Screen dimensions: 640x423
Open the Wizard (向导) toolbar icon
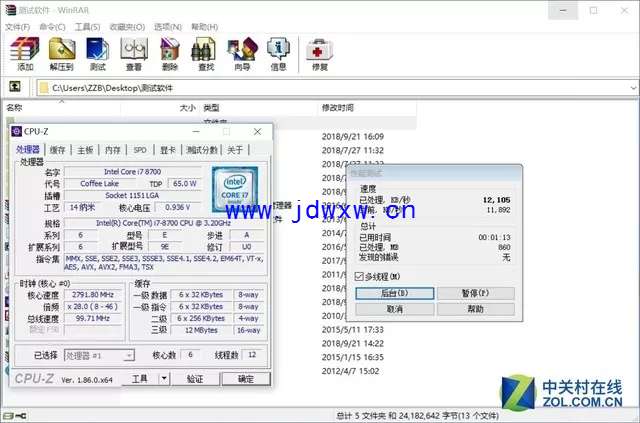pyautogui.click(x=242, y=53)
